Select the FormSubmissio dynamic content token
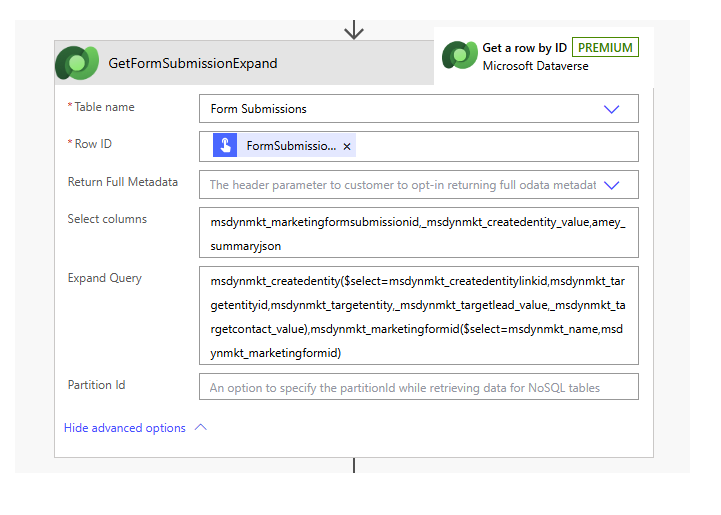The width and height of the screenshot is (721, 515). (284, 145)
